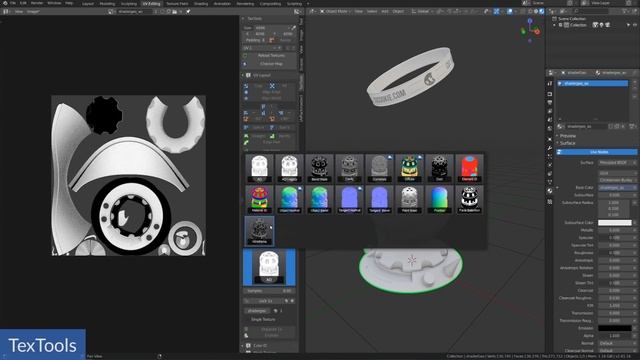Click the pin image icon in UV editor header
This screenshot has height=360, width=640.
(x=188, y=11)
